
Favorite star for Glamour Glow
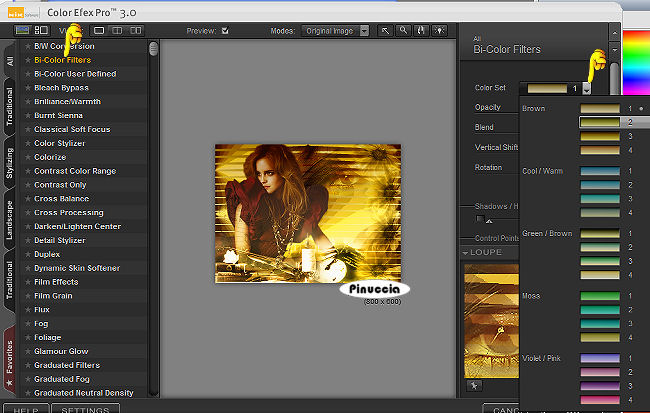(28, 351)
